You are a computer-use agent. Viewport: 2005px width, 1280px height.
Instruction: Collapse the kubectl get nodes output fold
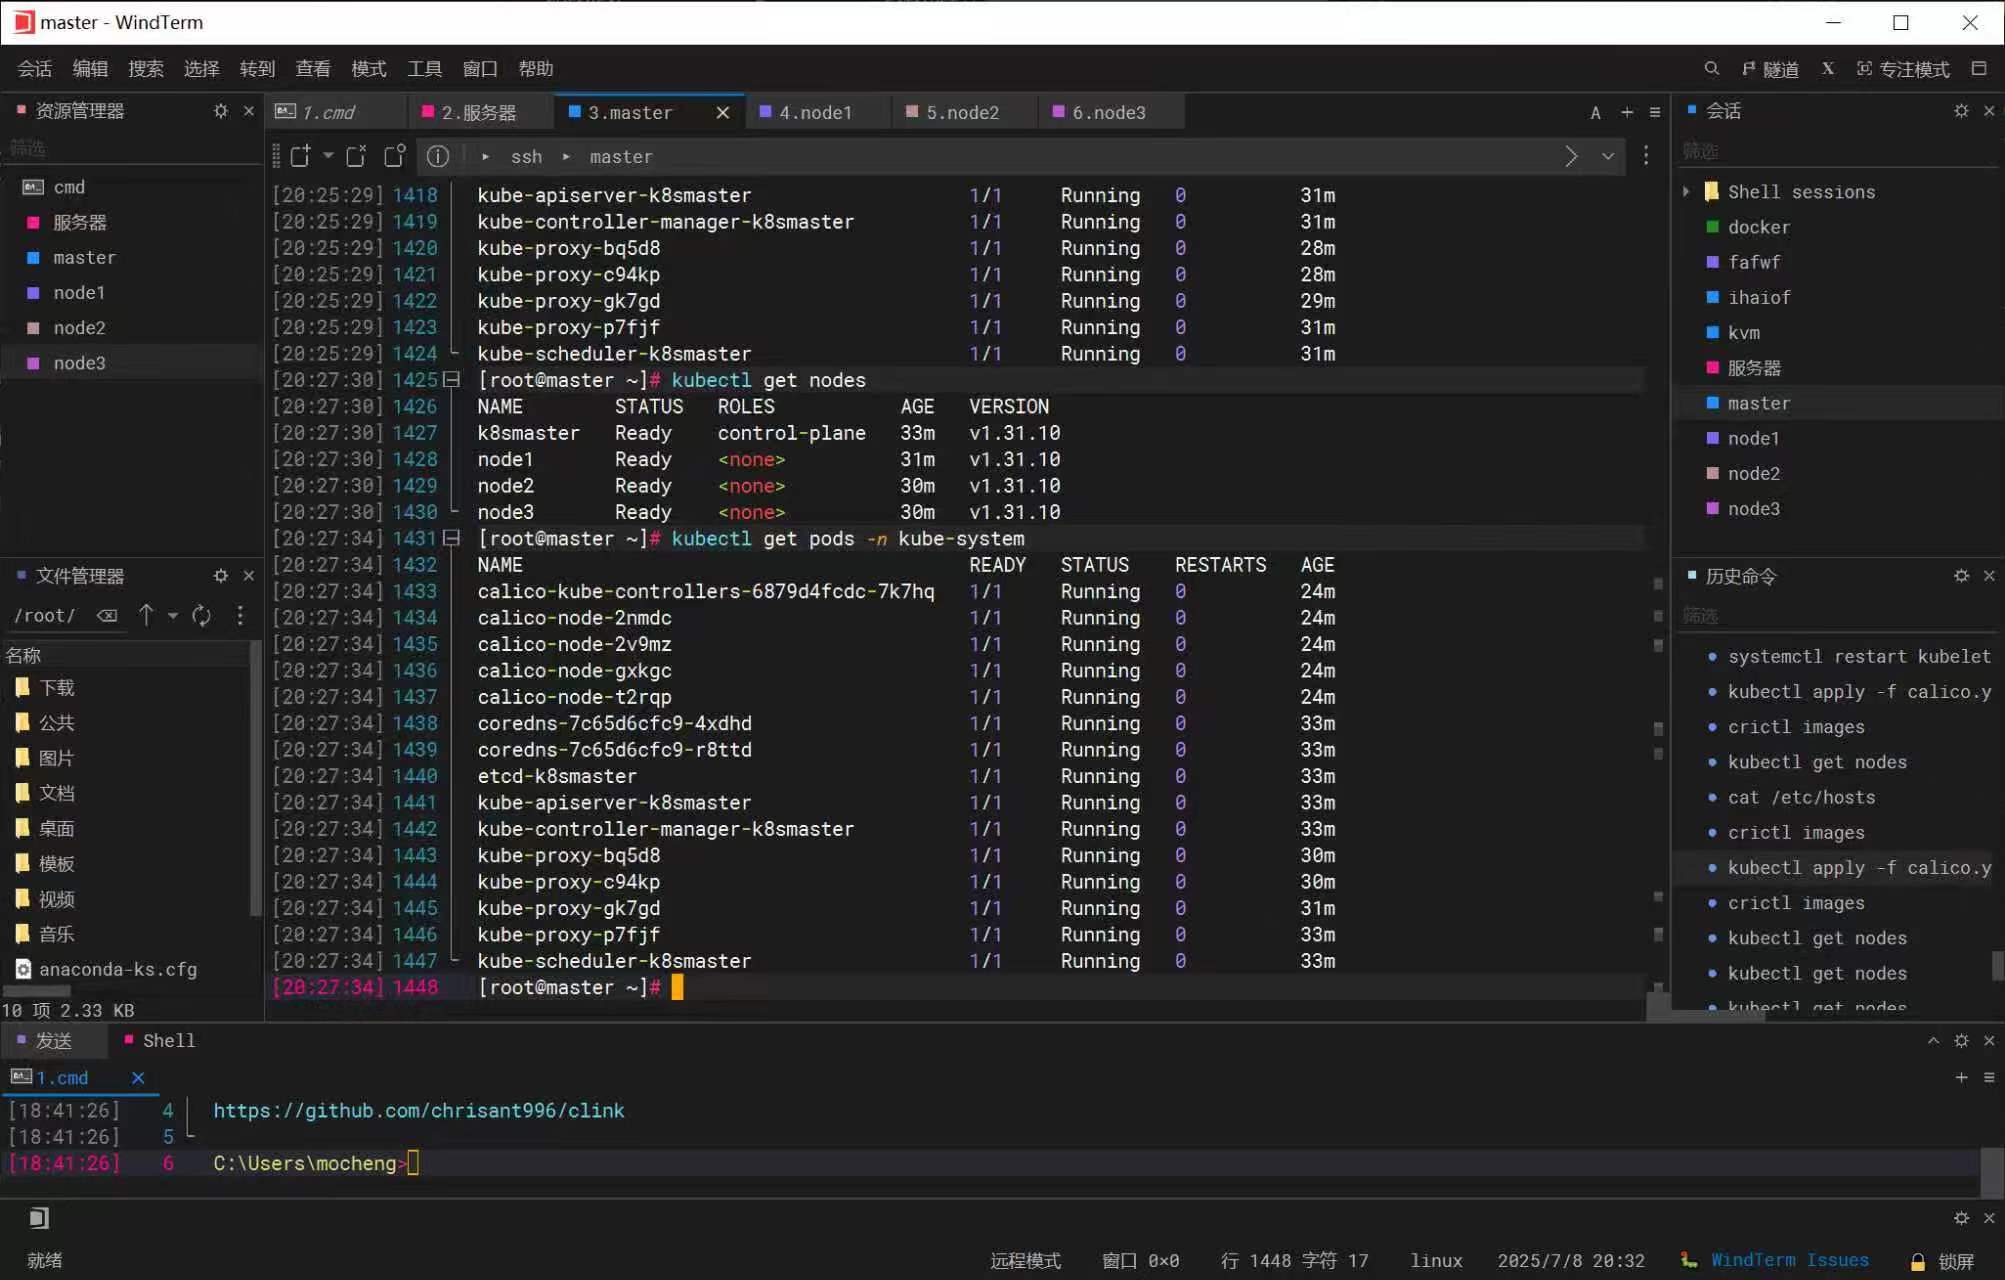(x=451, y=379)
